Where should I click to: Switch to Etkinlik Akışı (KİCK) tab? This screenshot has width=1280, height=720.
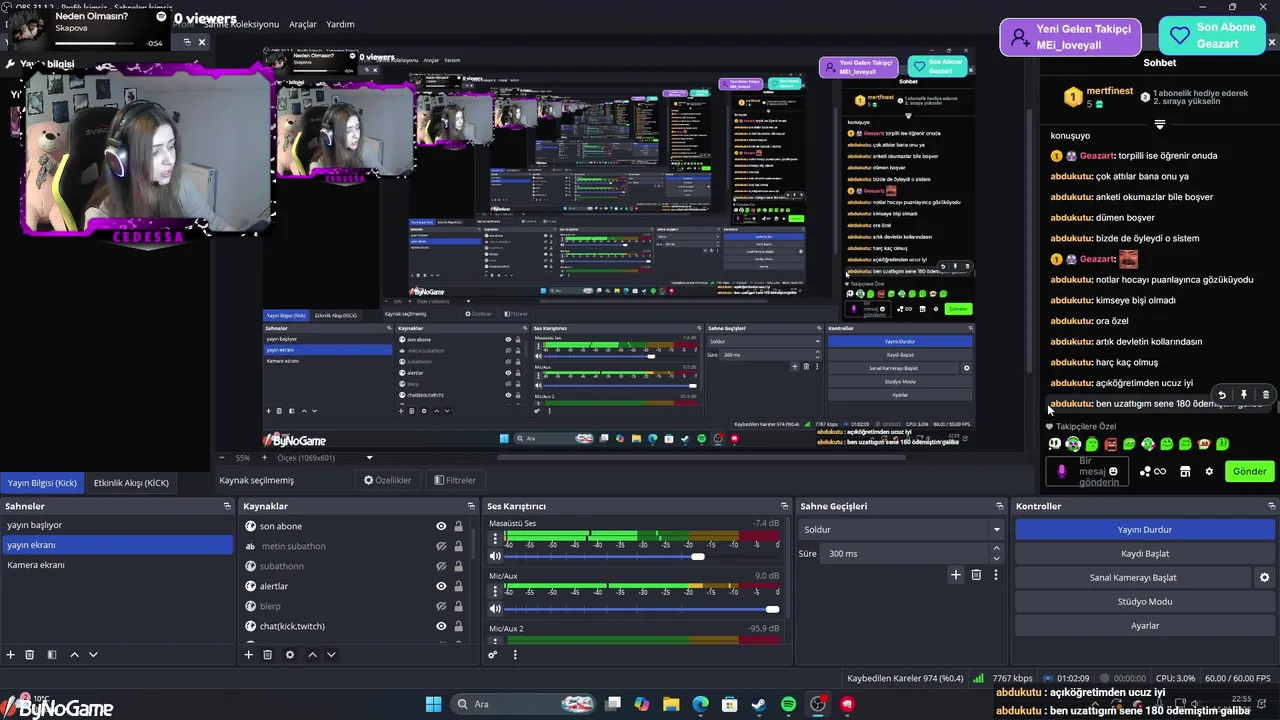pyautogui.click(x=131, y=483)
